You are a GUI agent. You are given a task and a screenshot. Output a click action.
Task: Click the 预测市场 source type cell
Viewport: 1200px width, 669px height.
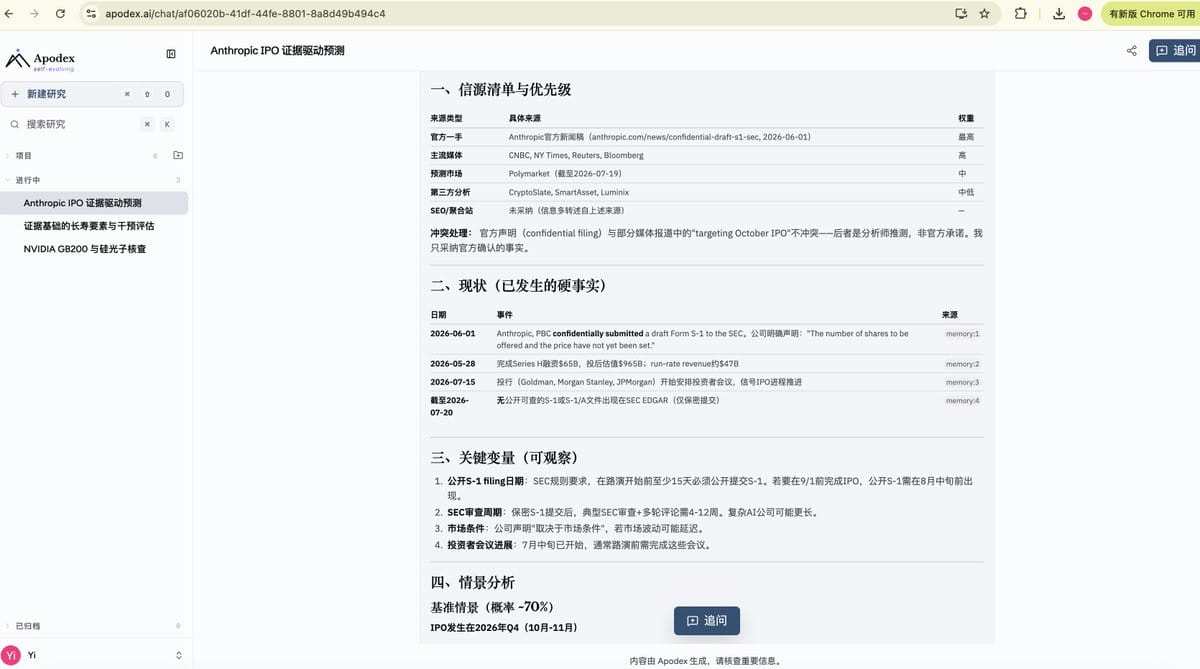click(x=446, y=173)
